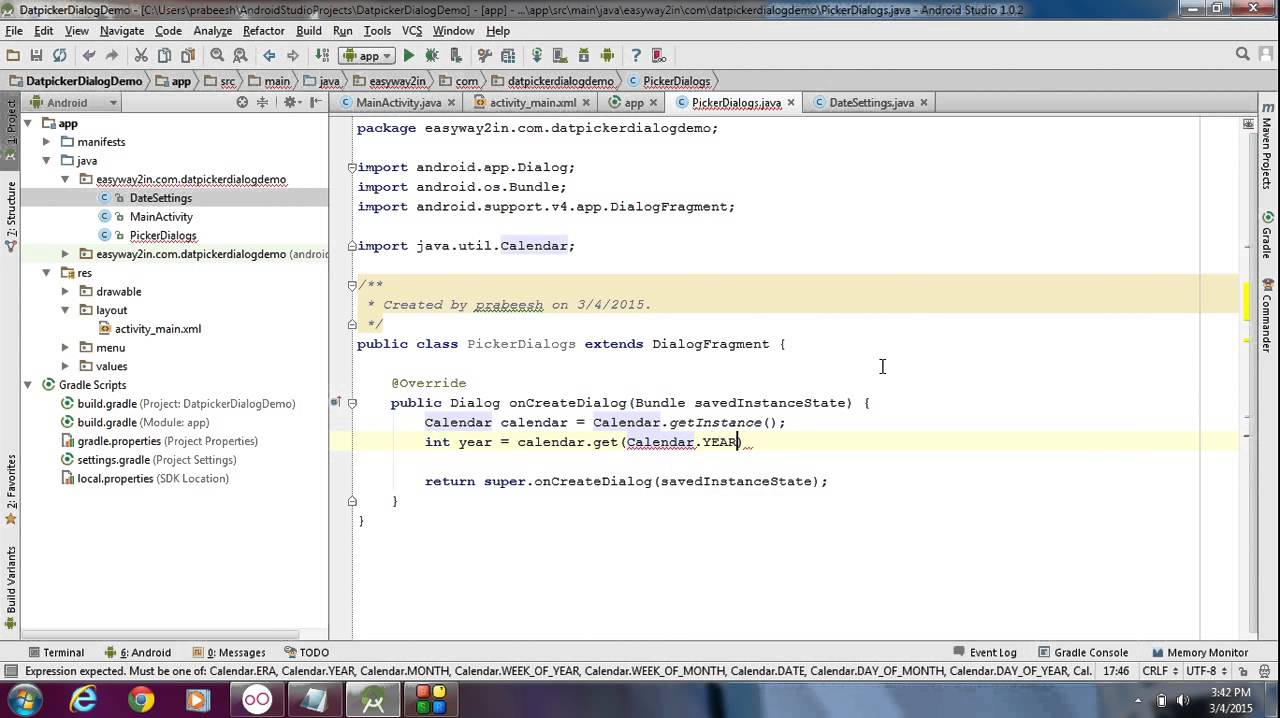Open Android Device Monitor icon
The height and width of the screenshot is (718, 1280).
[607, 56]
